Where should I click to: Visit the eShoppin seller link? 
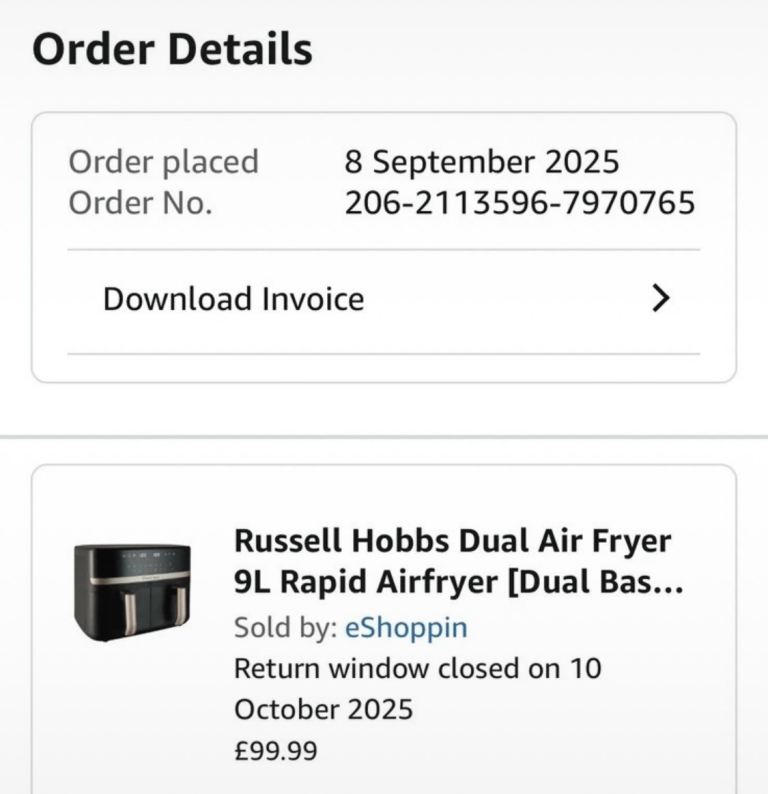coord(406,628)
